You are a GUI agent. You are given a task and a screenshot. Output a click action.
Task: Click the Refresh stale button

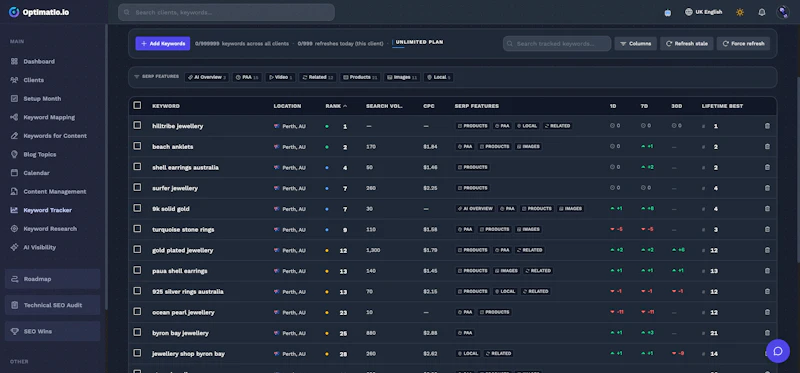tap(687, 43)
